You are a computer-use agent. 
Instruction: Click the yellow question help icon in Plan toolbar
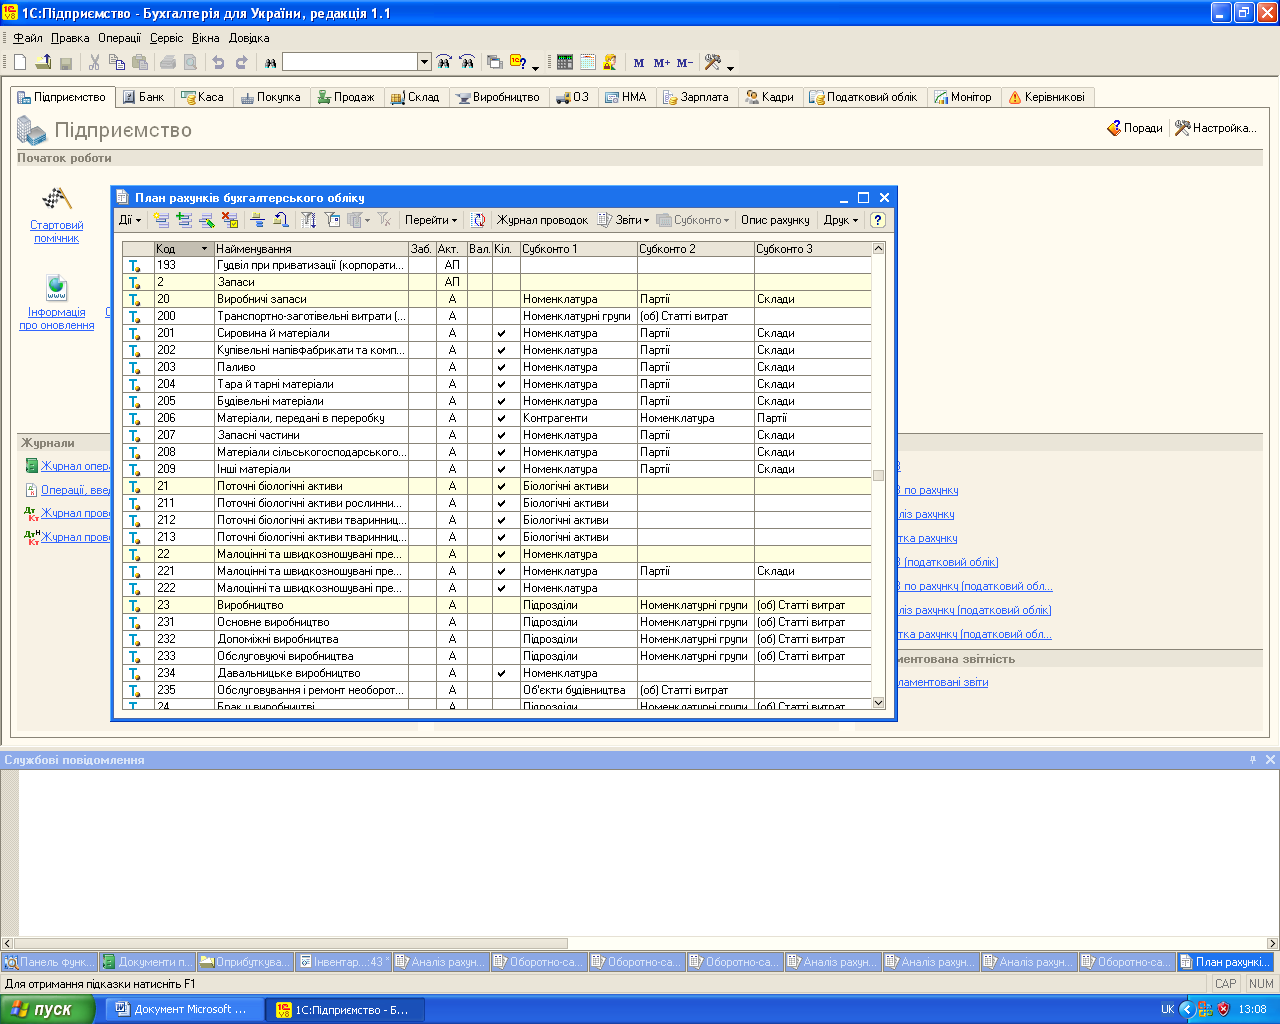tap(878, 220)
